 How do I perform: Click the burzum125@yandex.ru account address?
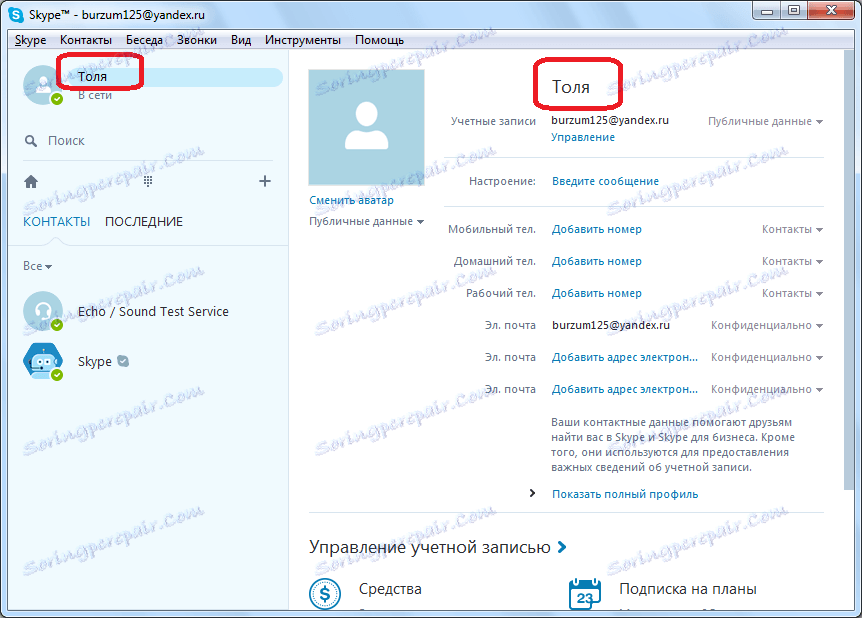click(610, 120)
